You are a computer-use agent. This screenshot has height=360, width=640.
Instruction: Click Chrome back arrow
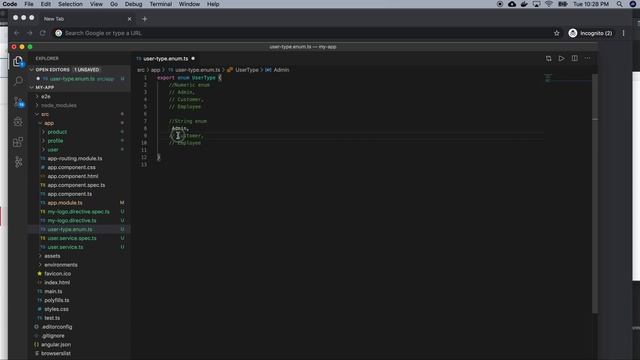(17, 33)
